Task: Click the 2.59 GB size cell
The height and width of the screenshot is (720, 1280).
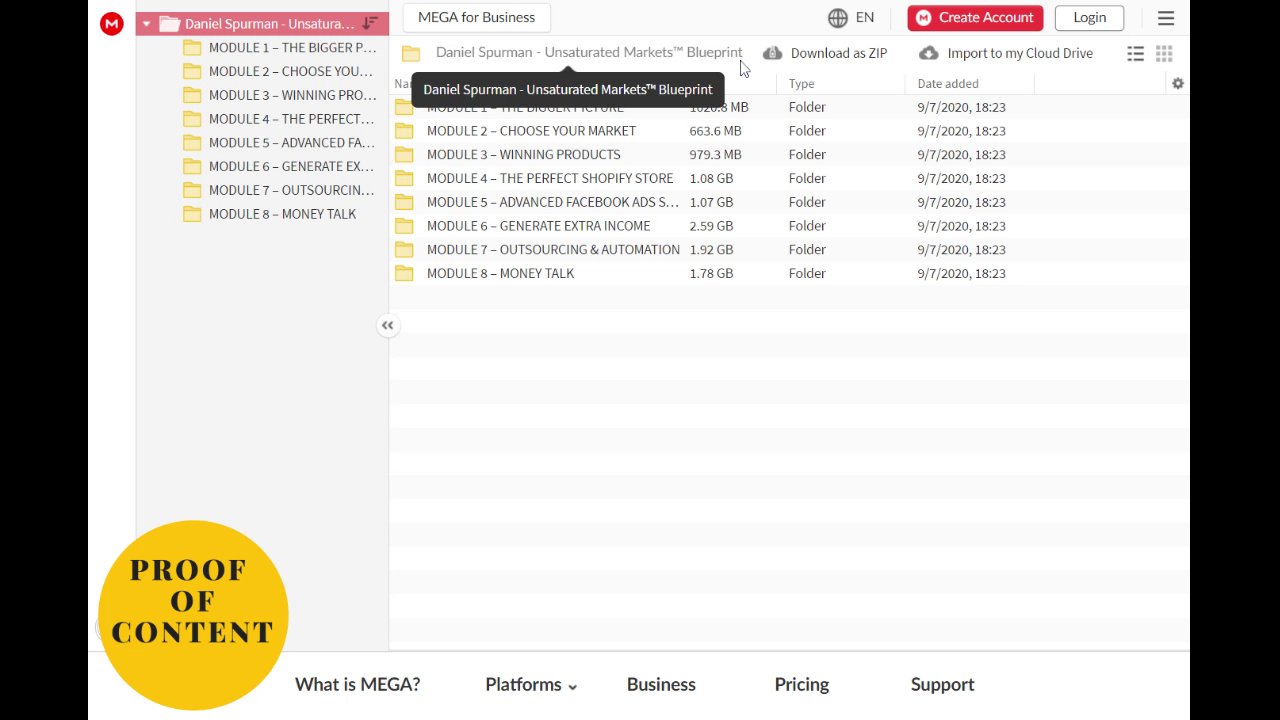Action: (711, 226)
